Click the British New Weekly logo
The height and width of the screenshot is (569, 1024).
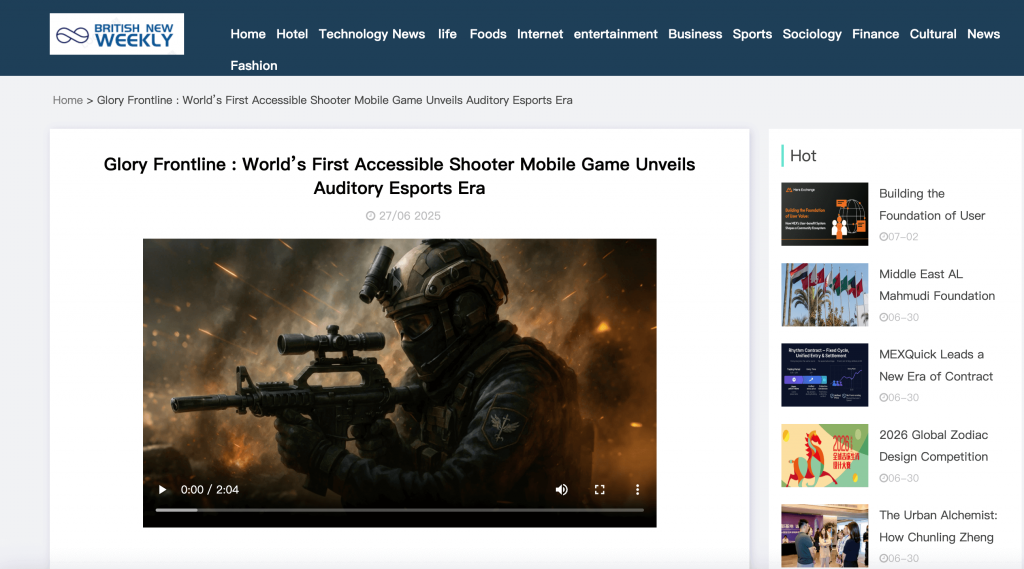click(117, 34)
